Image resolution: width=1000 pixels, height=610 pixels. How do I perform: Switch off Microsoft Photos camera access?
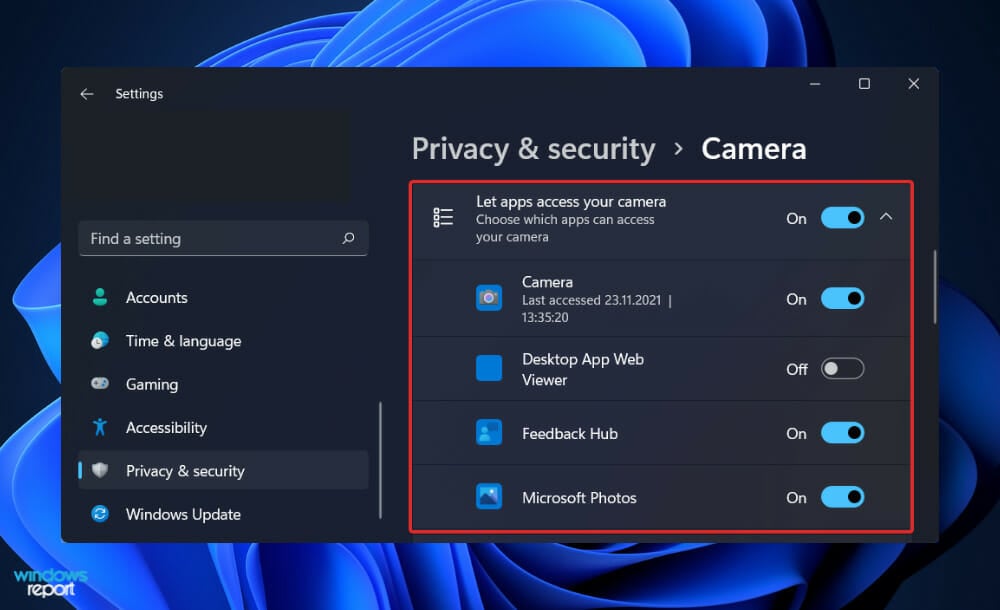842,497
